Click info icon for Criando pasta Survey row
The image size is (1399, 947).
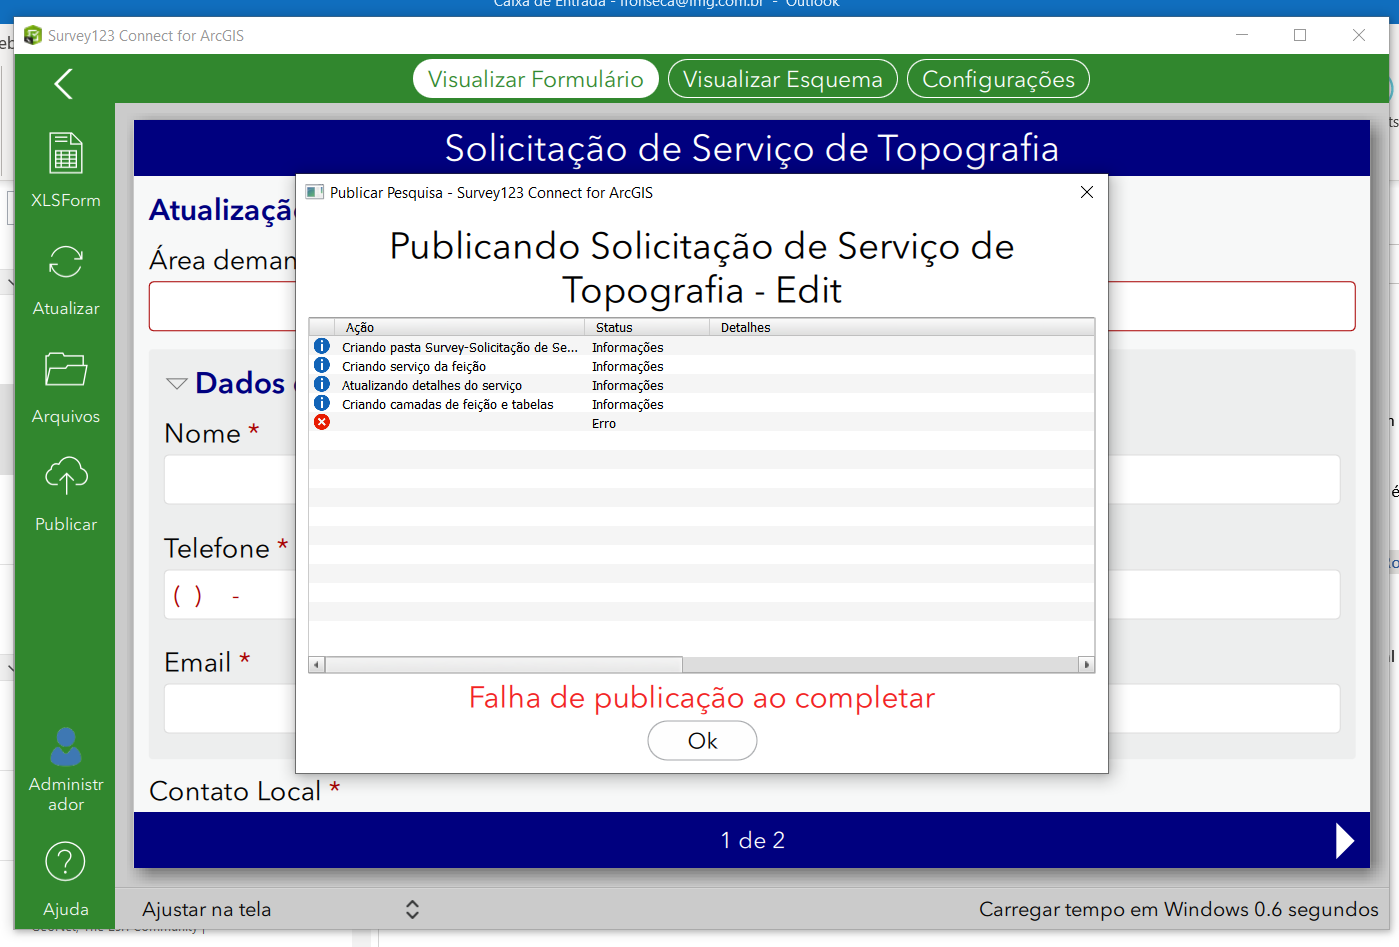point(322,347)
